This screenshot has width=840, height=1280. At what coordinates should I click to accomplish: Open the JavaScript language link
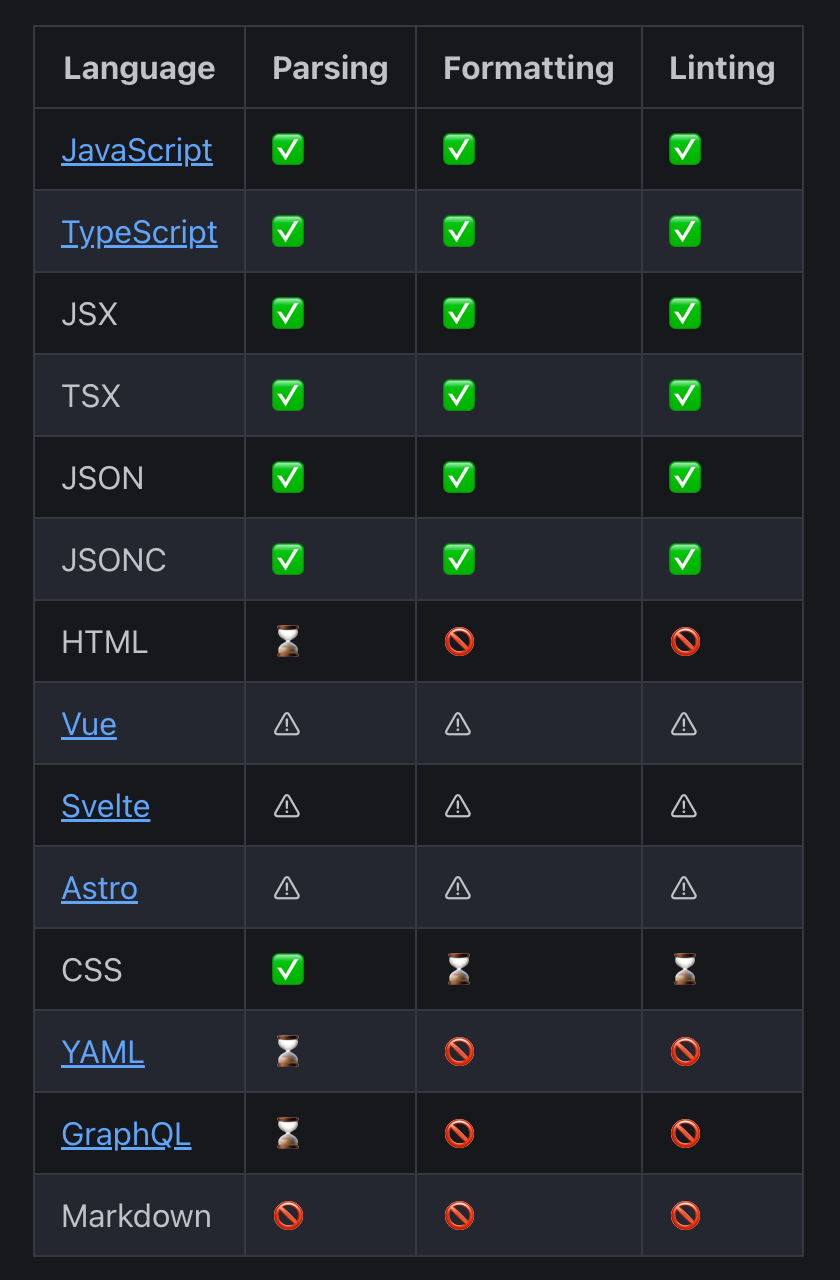tap(137, 150)
